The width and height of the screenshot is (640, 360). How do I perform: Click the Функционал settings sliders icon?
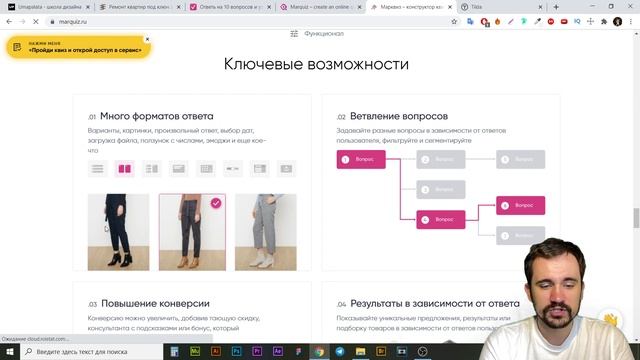[x=294, y=33]
